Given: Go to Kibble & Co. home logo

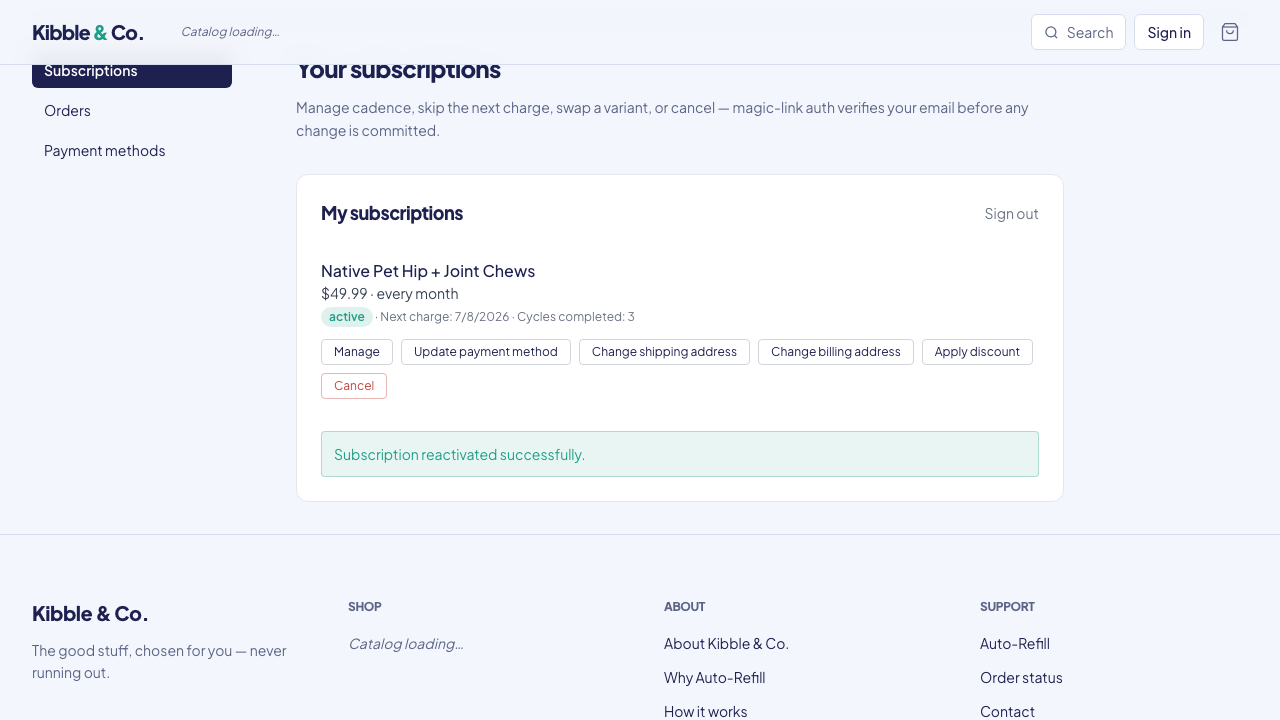Looking at the screenshot, I should pyautogui.click(x=88, y=32).
